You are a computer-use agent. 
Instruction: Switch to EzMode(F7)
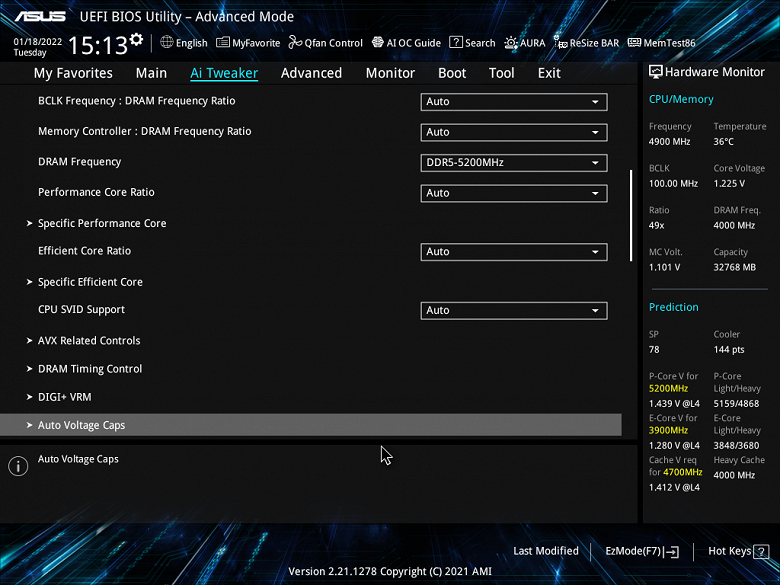[642, 551]
